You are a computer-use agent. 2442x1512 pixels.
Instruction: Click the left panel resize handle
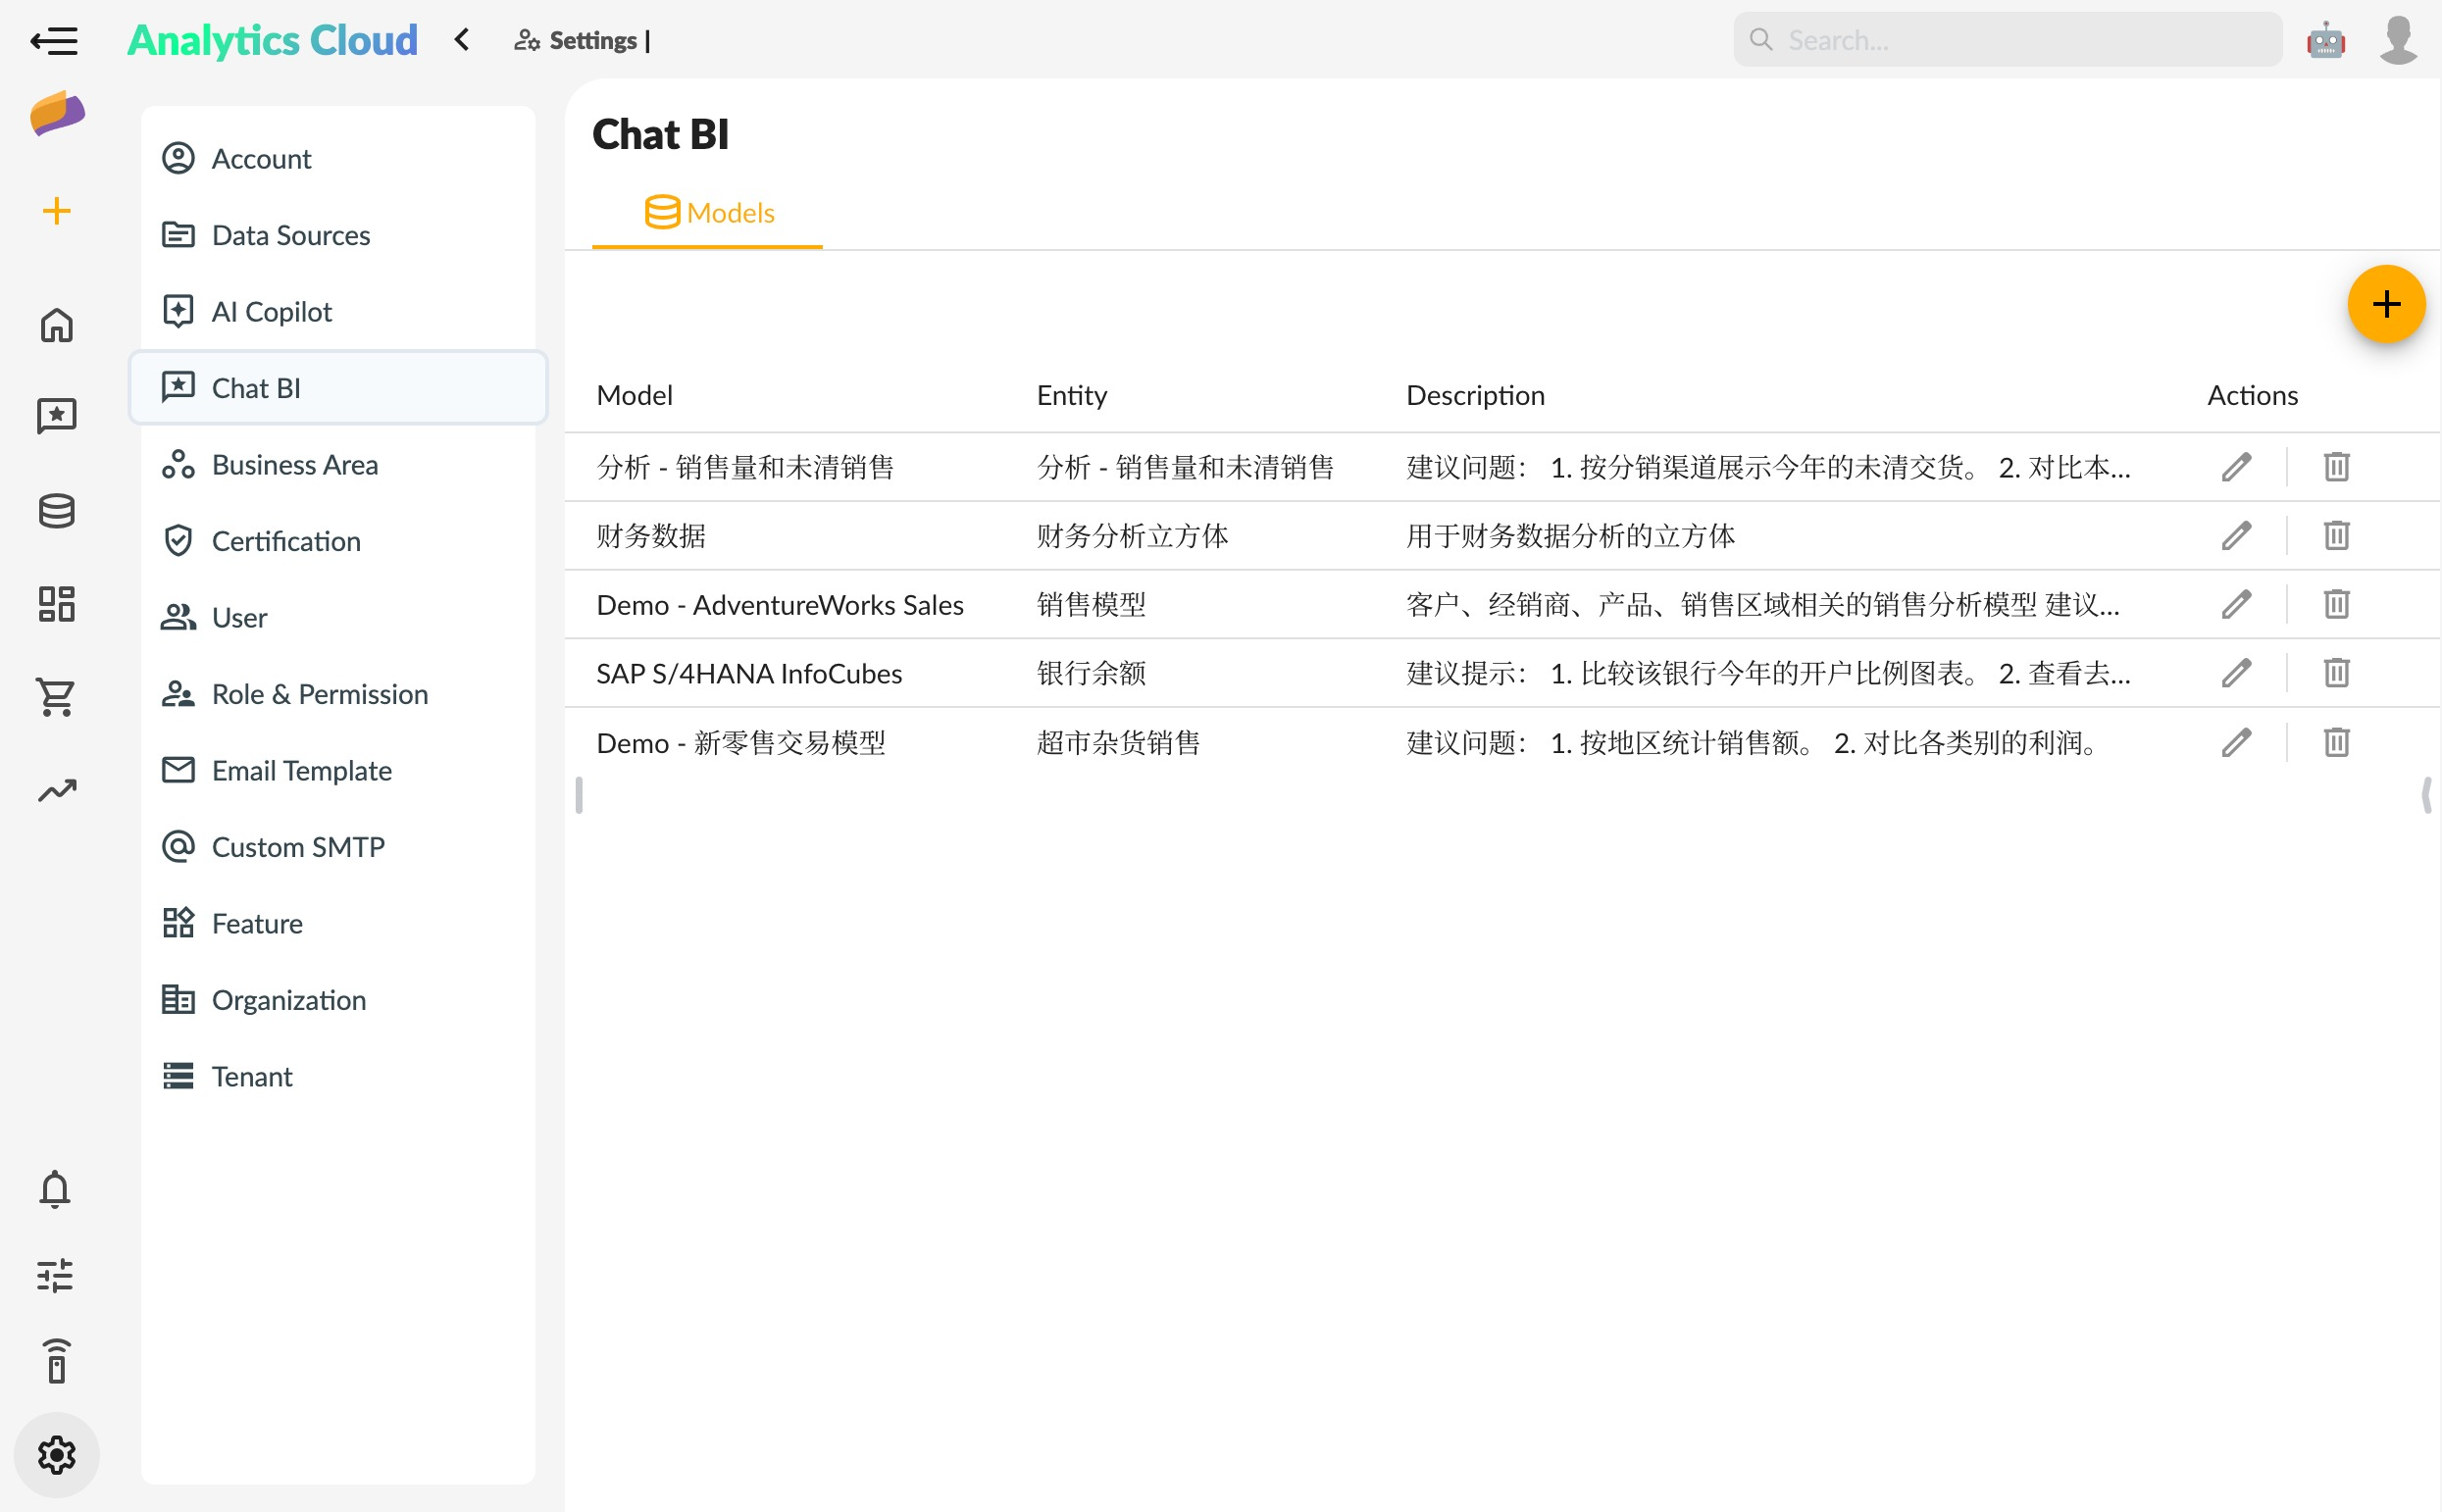(579, 795)
